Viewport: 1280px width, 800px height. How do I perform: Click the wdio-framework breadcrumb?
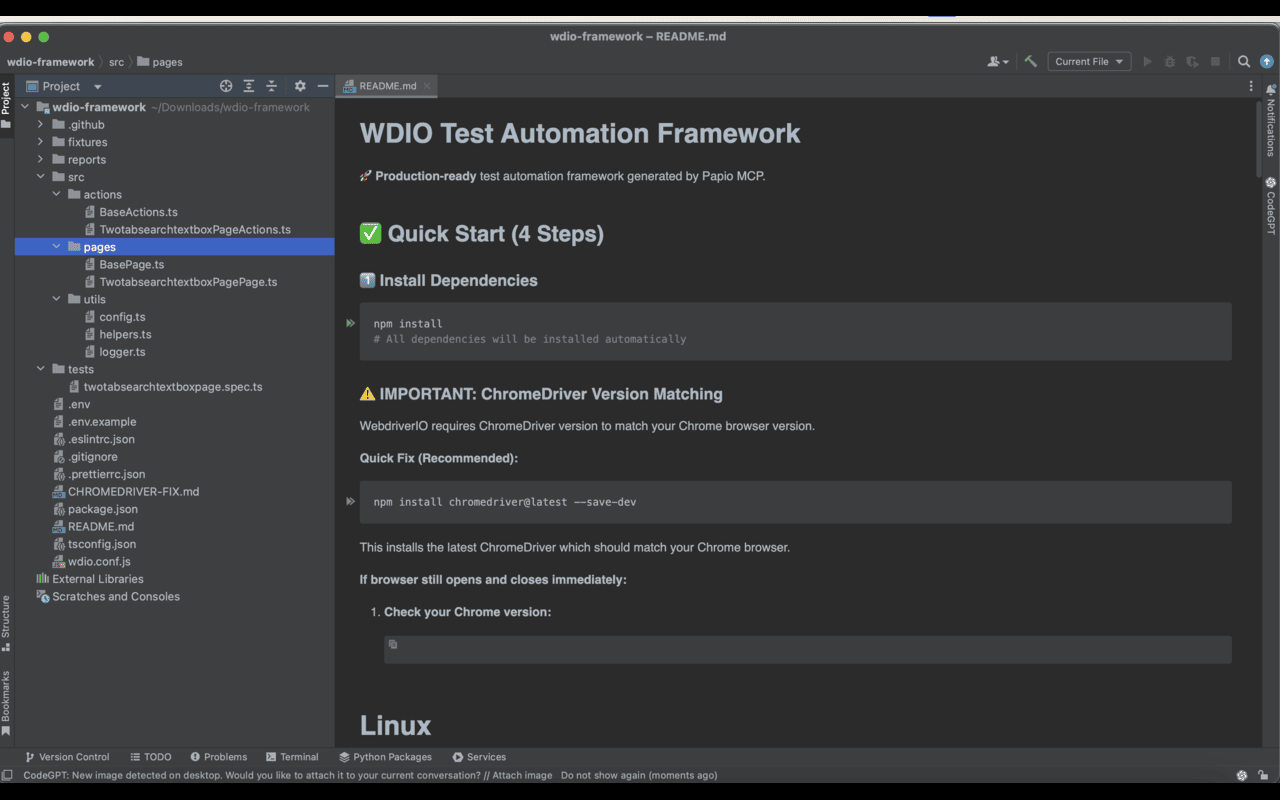50,62
